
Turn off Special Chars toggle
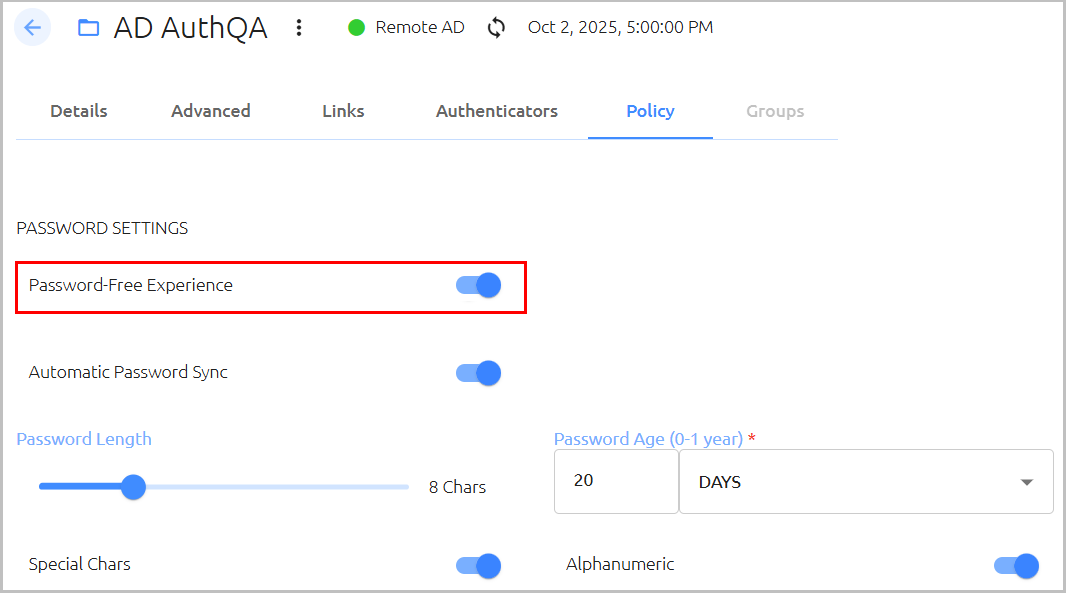[479, 565]
